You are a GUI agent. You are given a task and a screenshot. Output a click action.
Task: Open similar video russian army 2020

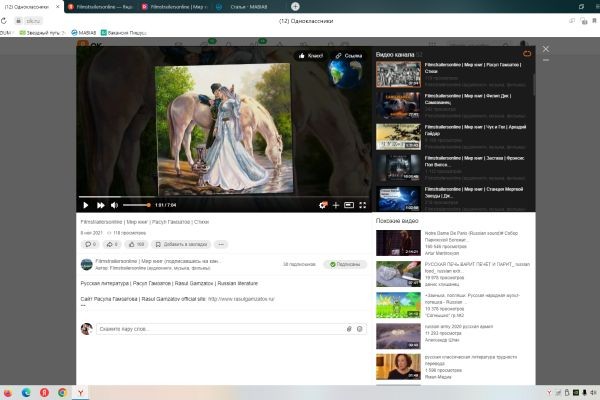click(453, 336)
